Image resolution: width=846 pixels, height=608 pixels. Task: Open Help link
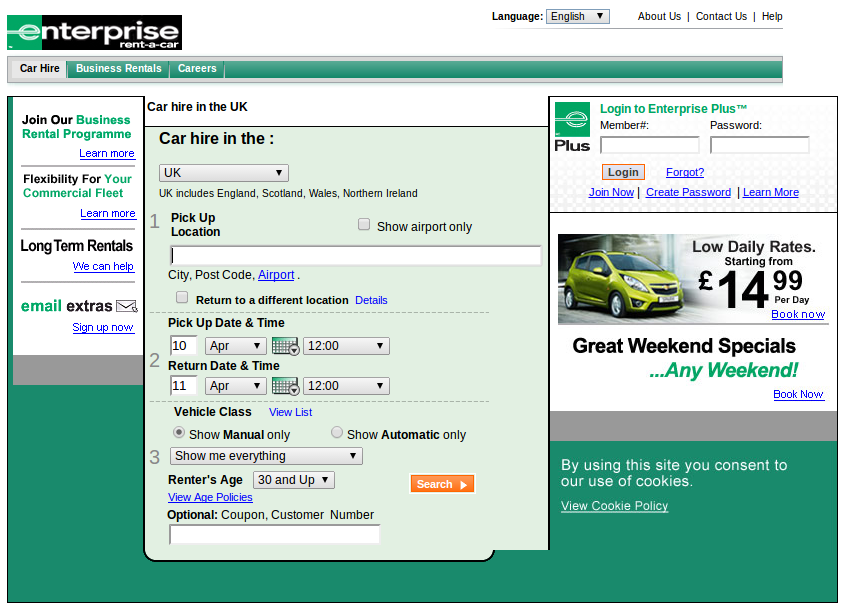click(x=772, y=17)
